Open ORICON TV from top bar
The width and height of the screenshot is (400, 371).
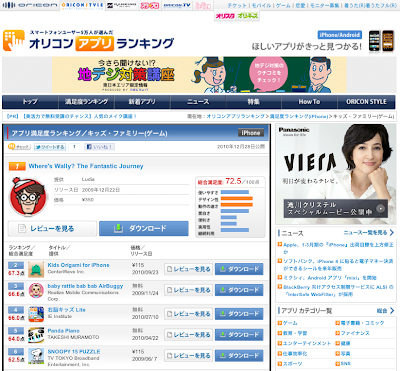pos(177,5)
